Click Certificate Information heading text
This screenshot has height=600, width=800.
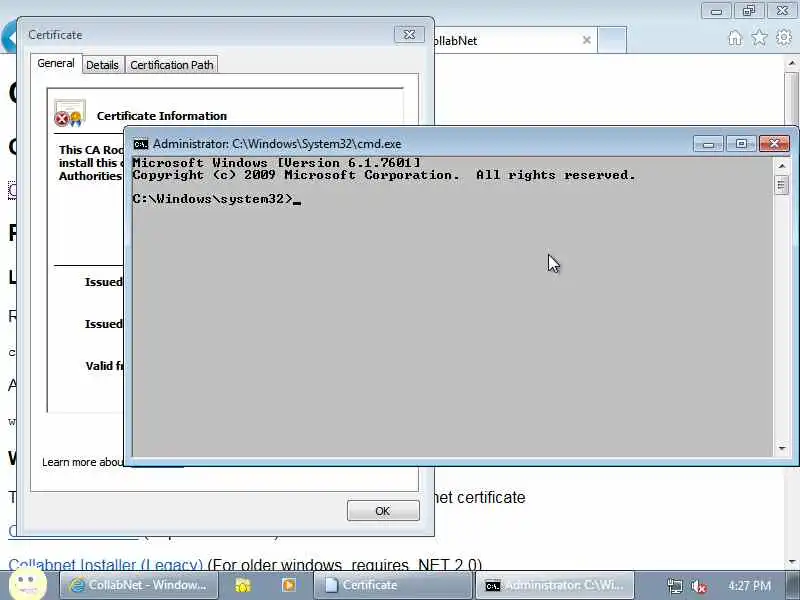tap(162, 116)
